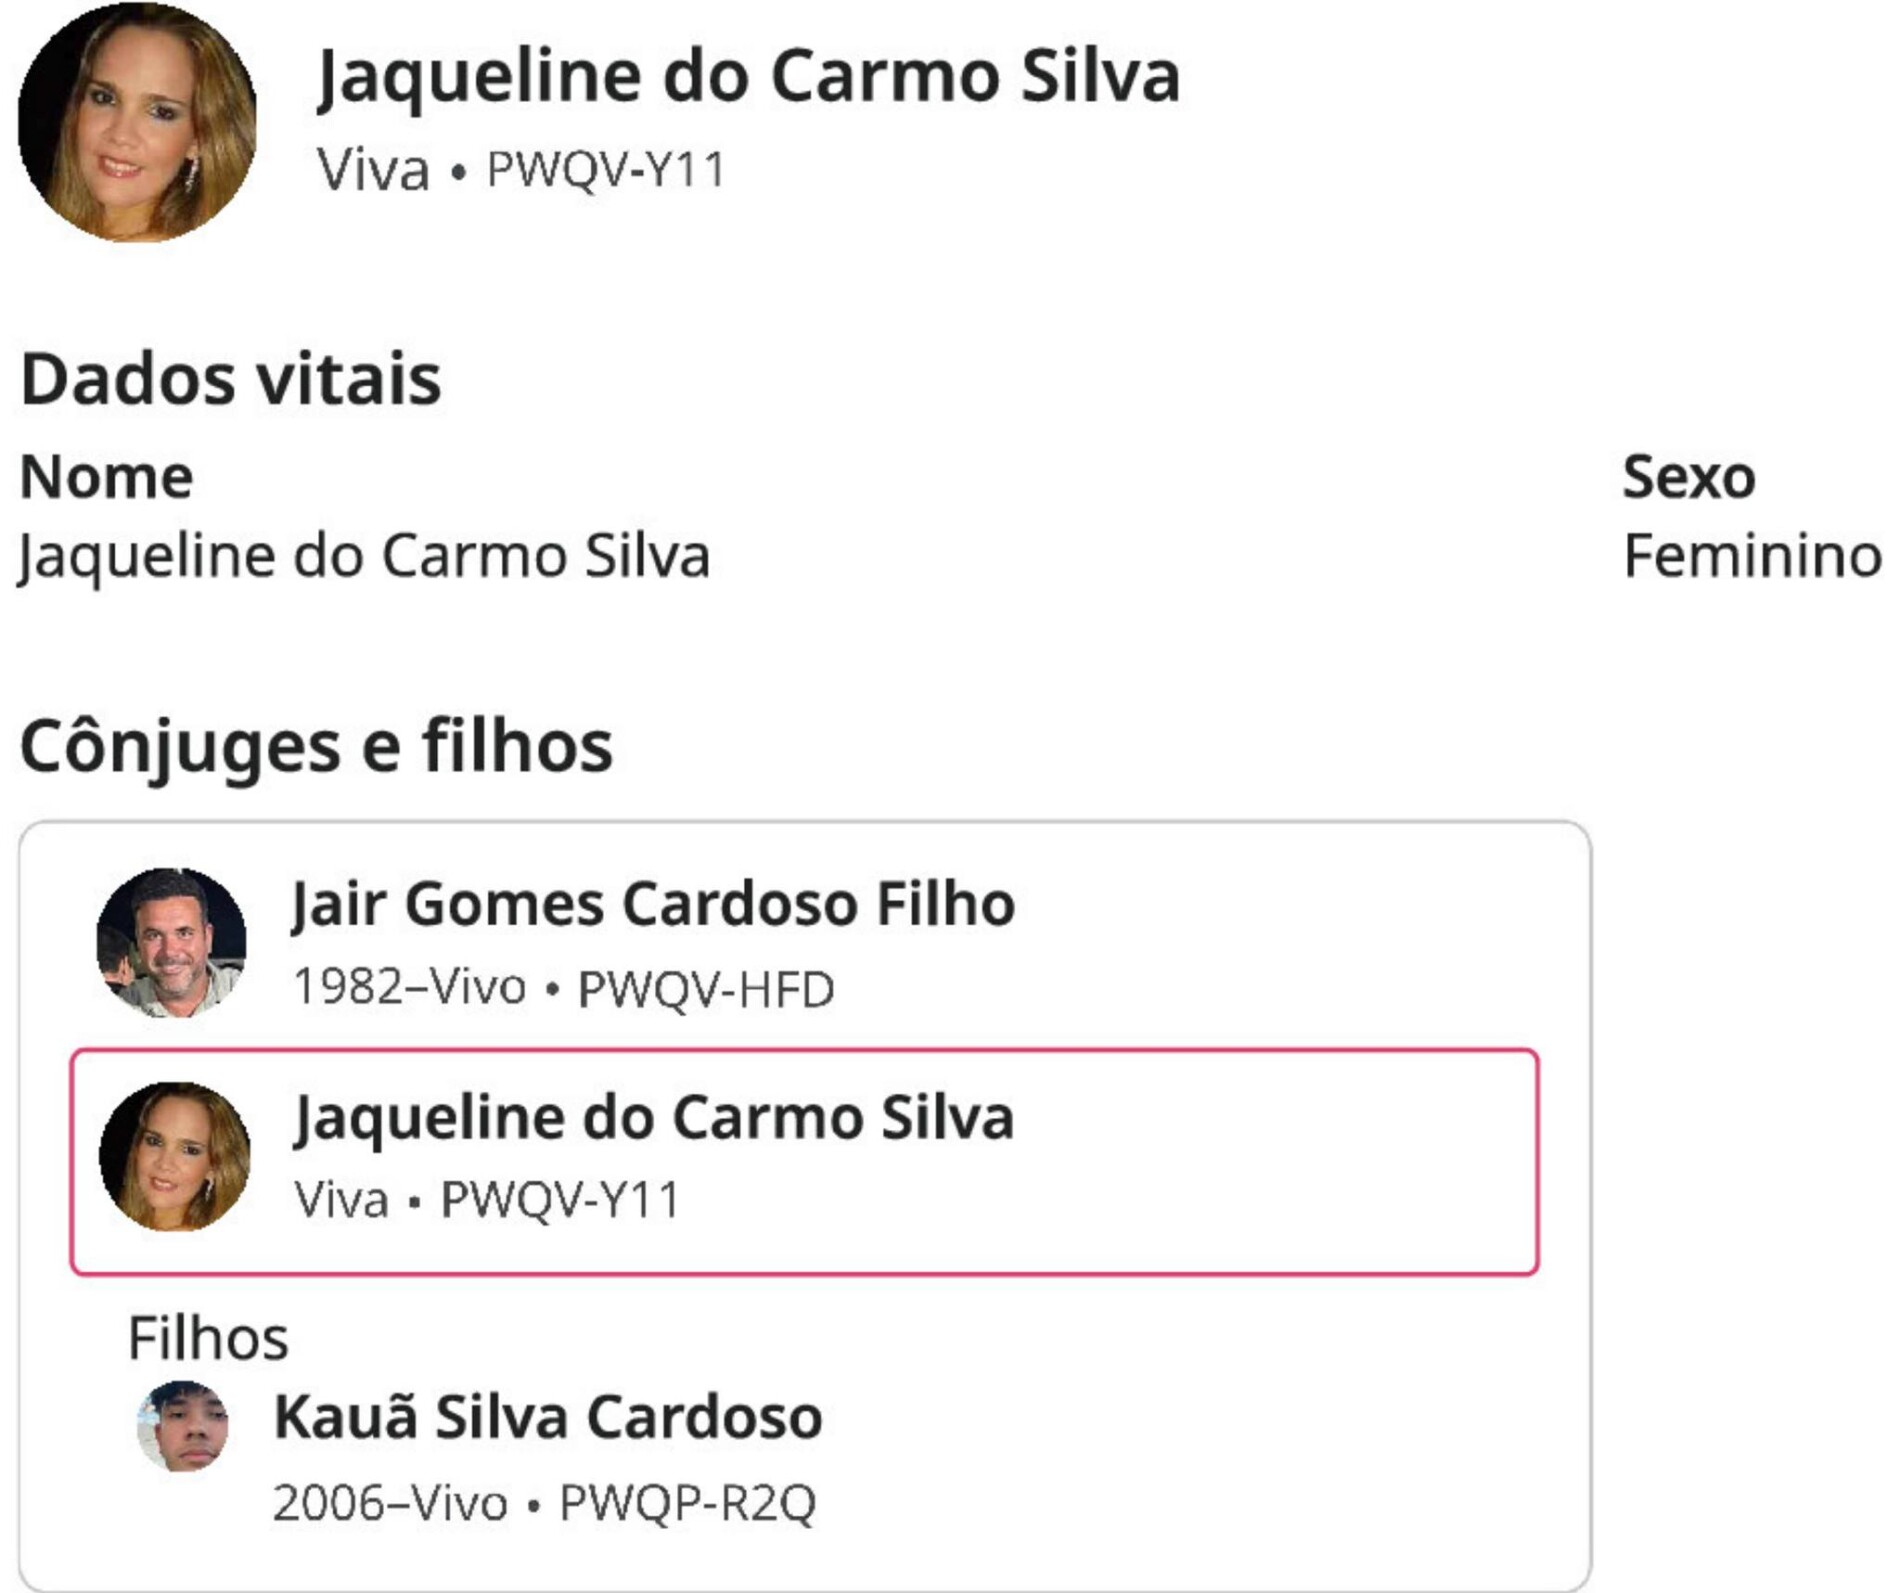Screen dimensions: 1900x1593
Task: Click the header ID PWQV-Y11 beside Viva
Action: tap(606, 169)
